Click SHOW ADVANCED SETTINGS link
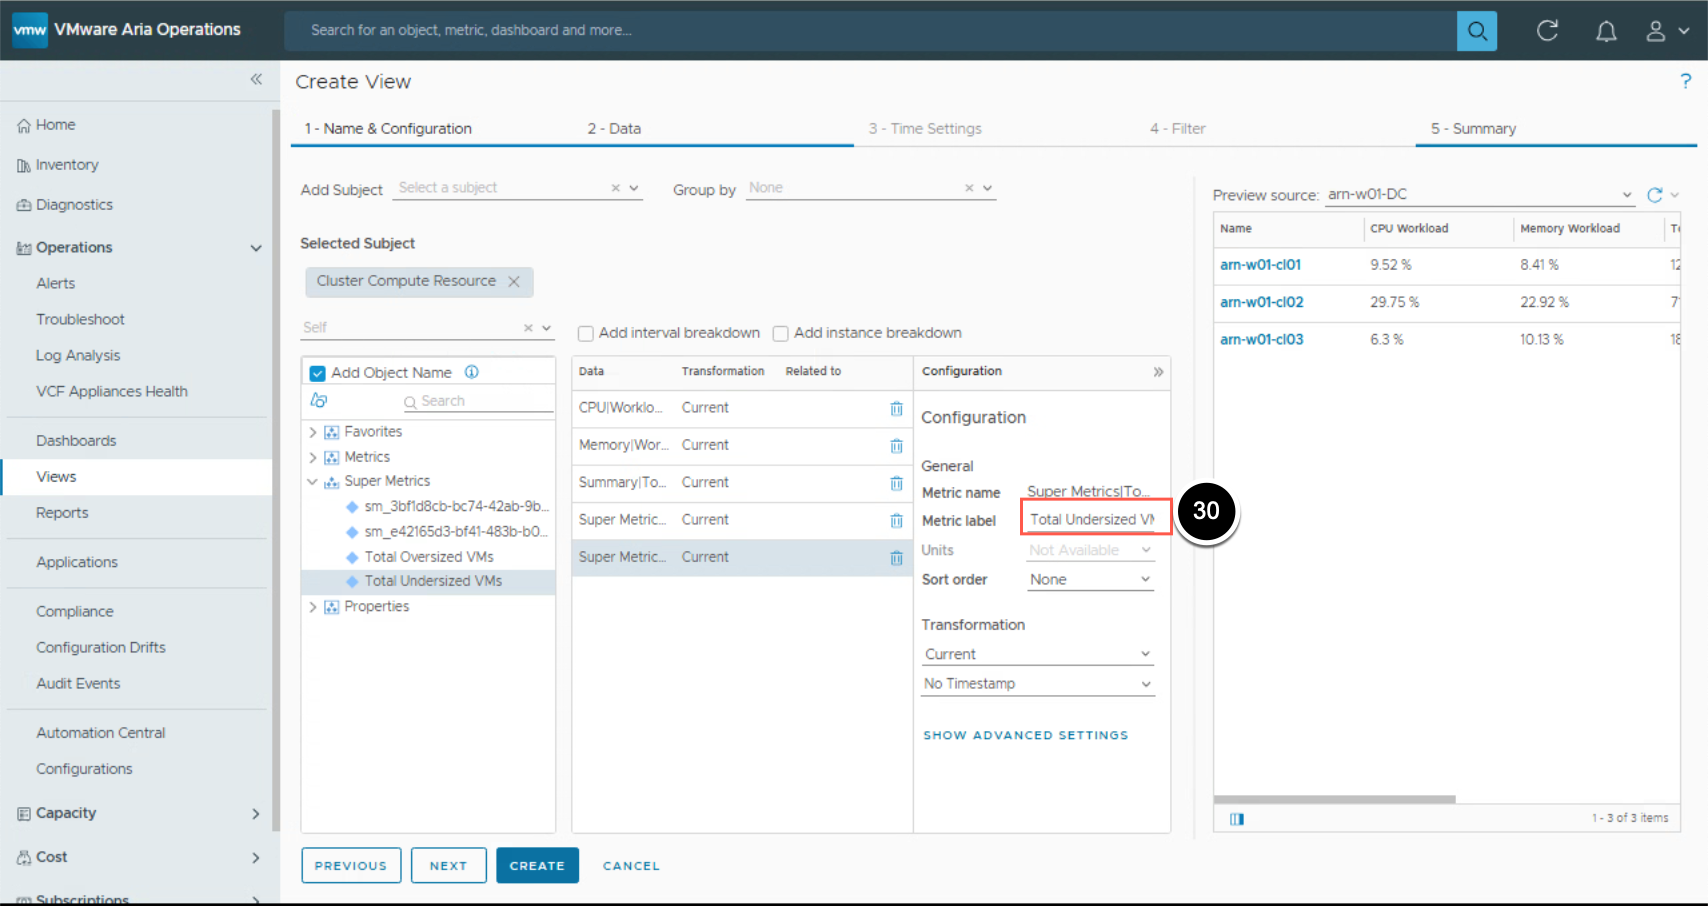The image size is (1708, 906). point(1025,735)
